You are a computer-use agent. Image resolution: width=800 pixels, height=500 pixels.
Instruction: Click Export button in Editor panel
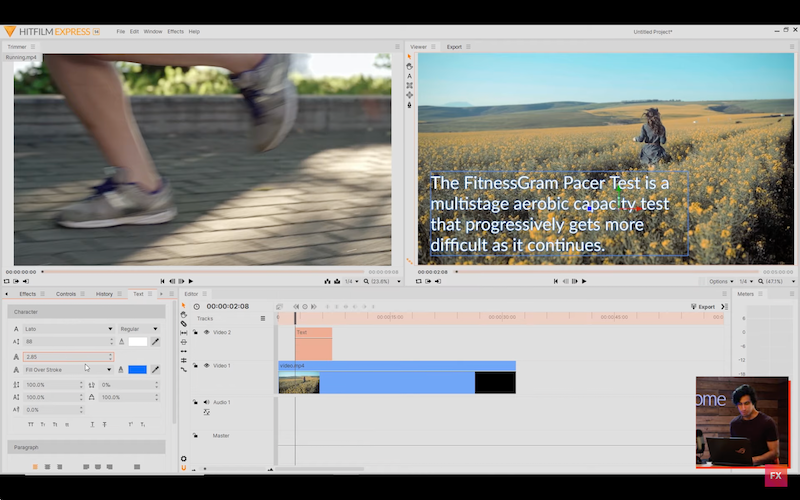[703, 307]
